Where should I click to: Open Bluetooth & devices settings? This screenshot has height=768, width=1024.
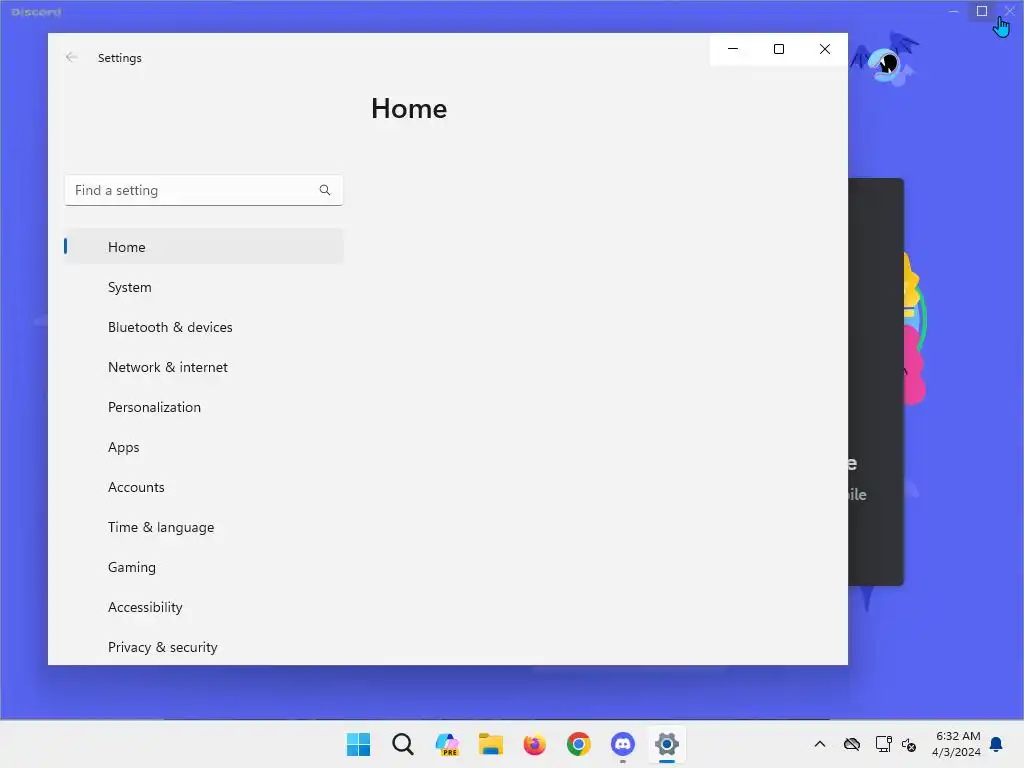(x=204, y=327)
